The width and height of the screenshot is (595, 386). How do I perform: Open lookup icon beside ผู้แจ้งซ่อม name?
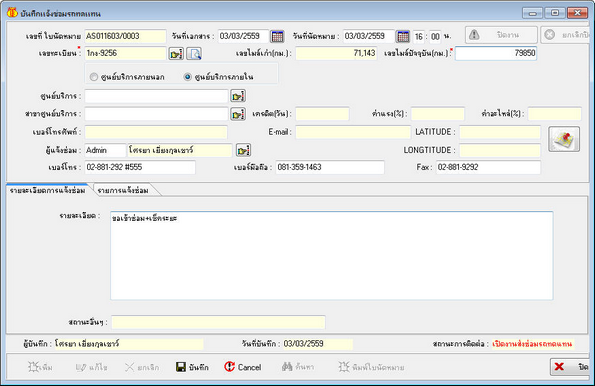[x=243, y=150]
